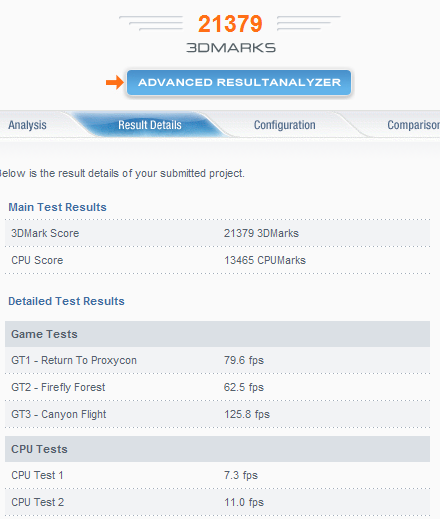The image size is (440, 519).
Task: Switch to the Analysis tab
Action: point(27,125)
